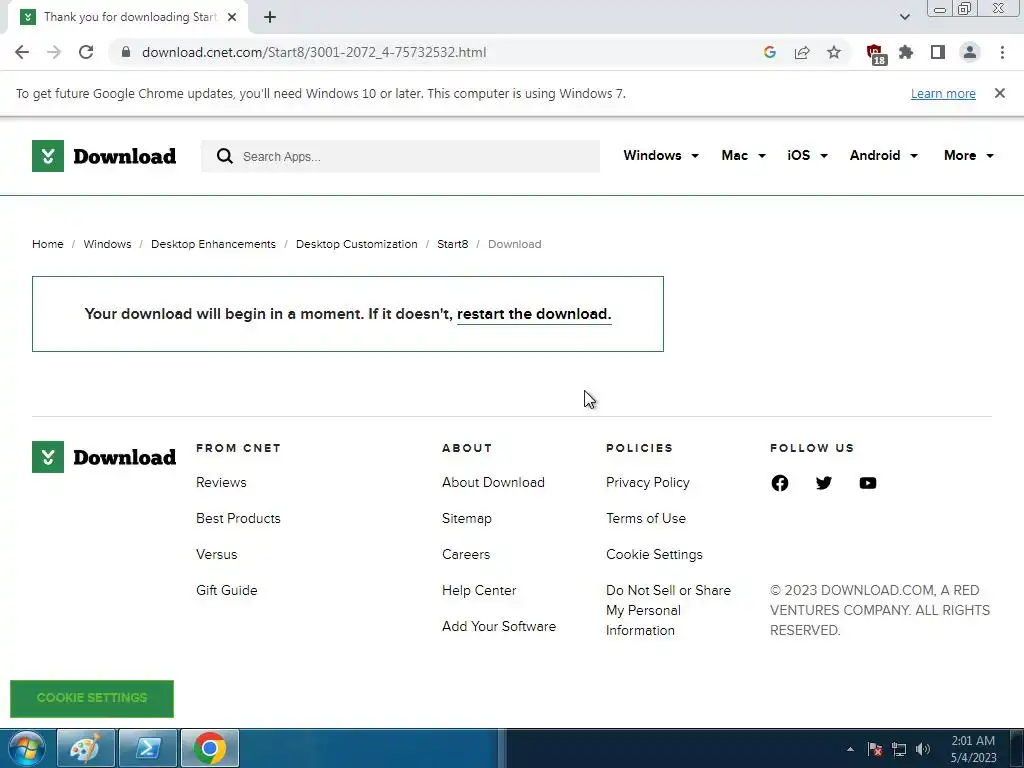Image resolution: width=1024 pixels, height=768 pixels.
Task: Open Best Products footer link
Action: pyautogui.click(x=238, y=519)
